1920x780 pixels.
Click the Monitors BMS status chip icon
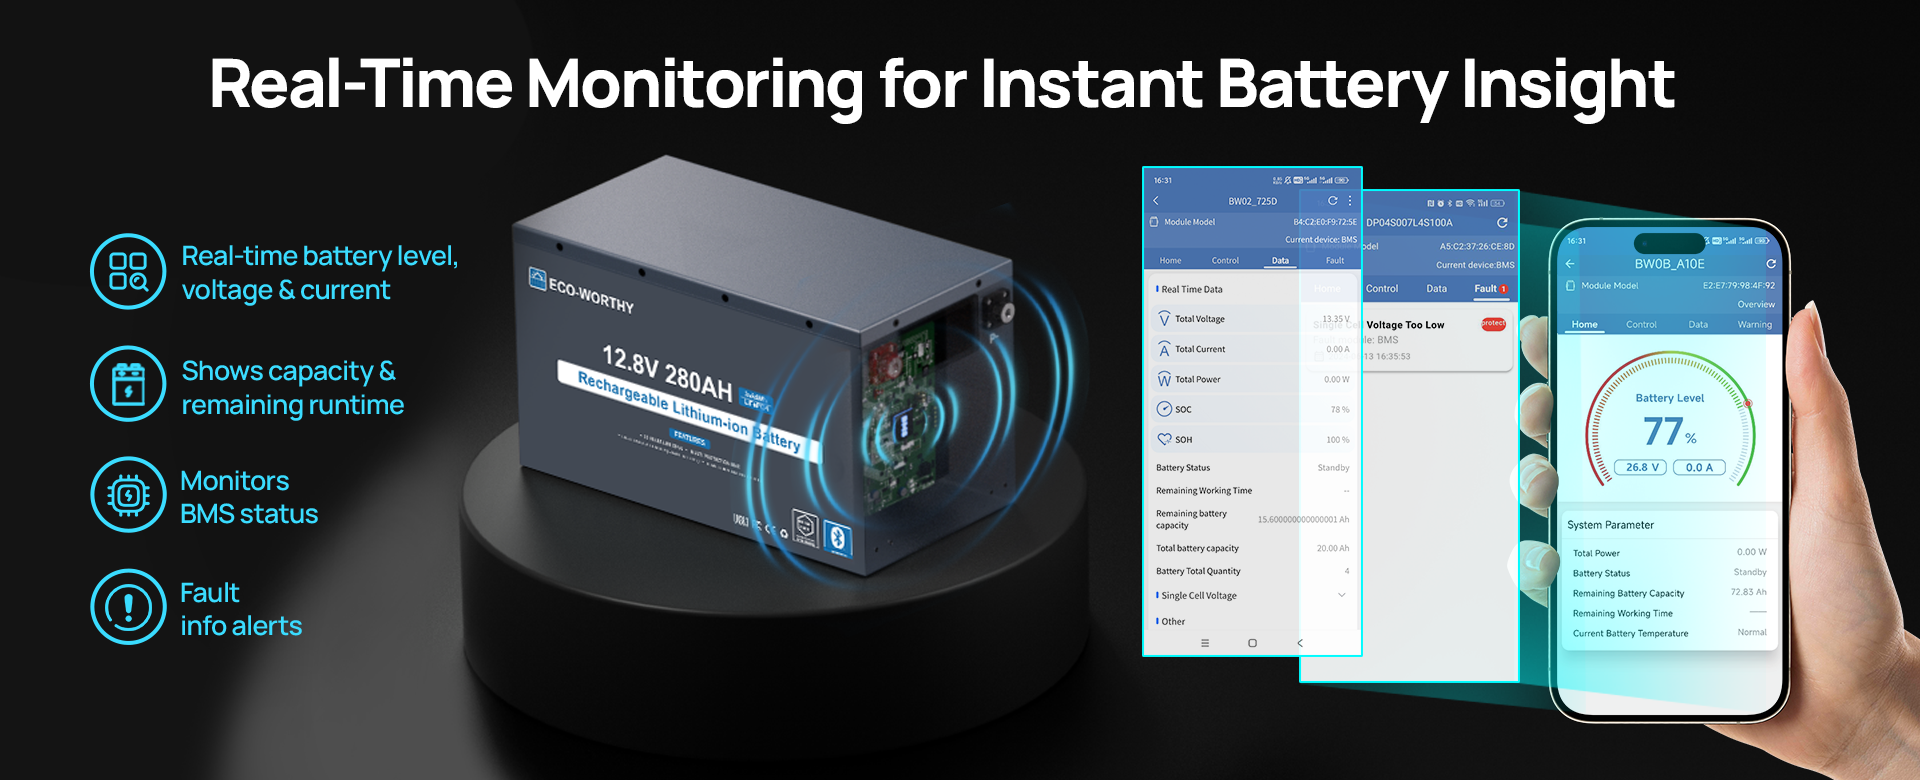[128, 495]
